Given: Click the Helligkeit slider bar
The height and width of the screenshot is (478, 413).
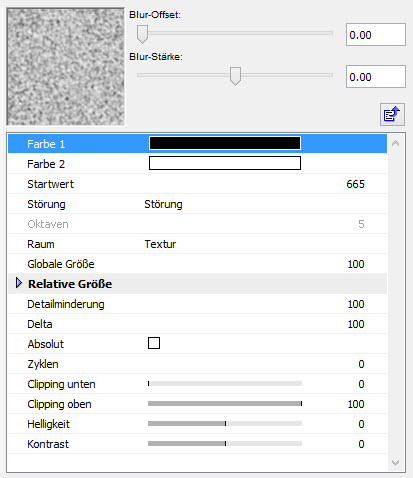Looking at the screenshot, I should coord(225,424).
